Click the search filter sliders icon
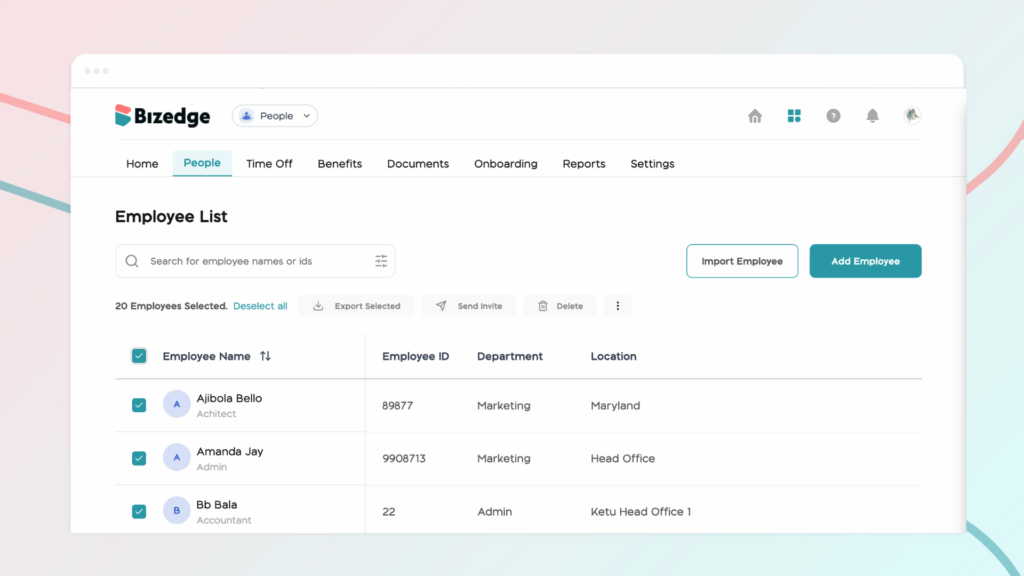The height and width of the screenshot is (576, 1024). [381, 261]
